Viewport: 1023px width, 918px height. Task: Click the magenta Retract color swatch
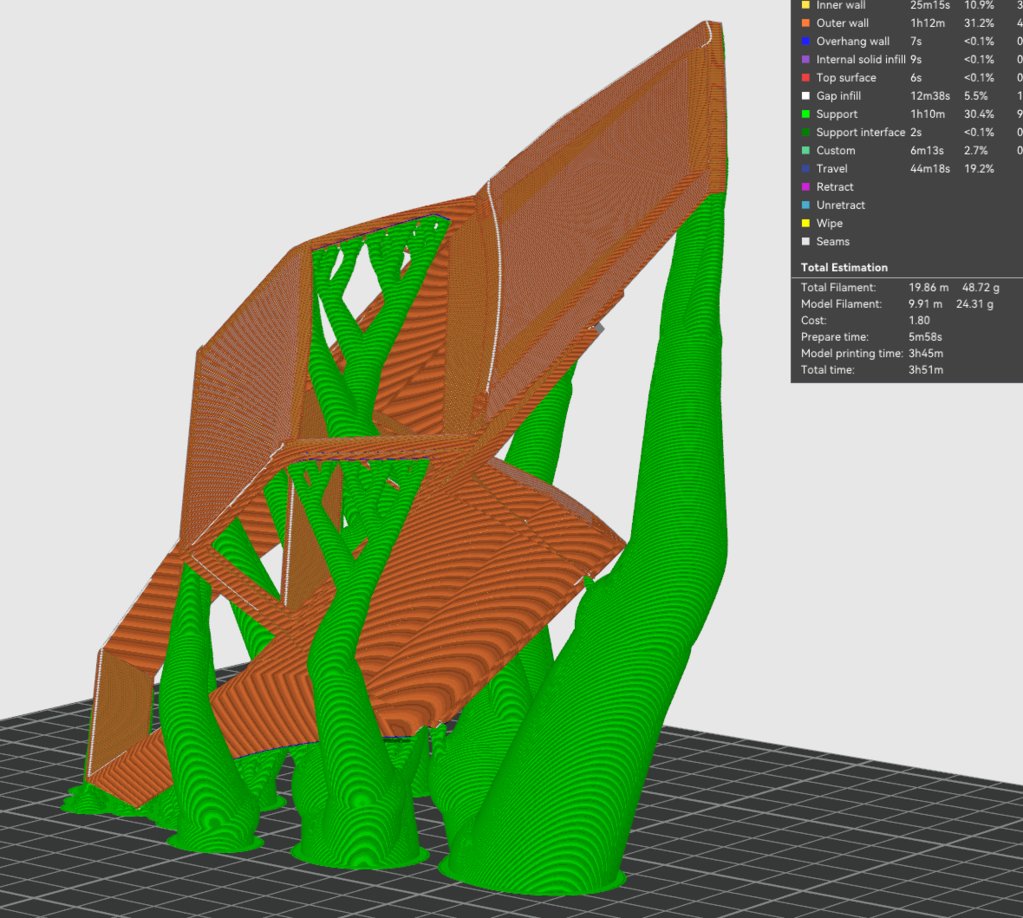coord(806,187)
